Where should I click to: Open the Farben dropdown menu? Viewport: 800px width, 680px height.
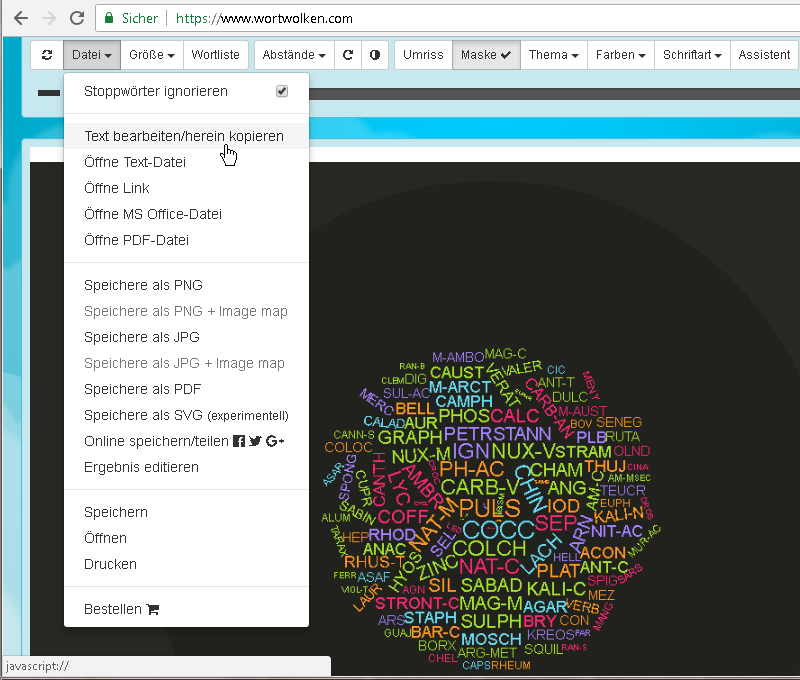coord(620,55)
